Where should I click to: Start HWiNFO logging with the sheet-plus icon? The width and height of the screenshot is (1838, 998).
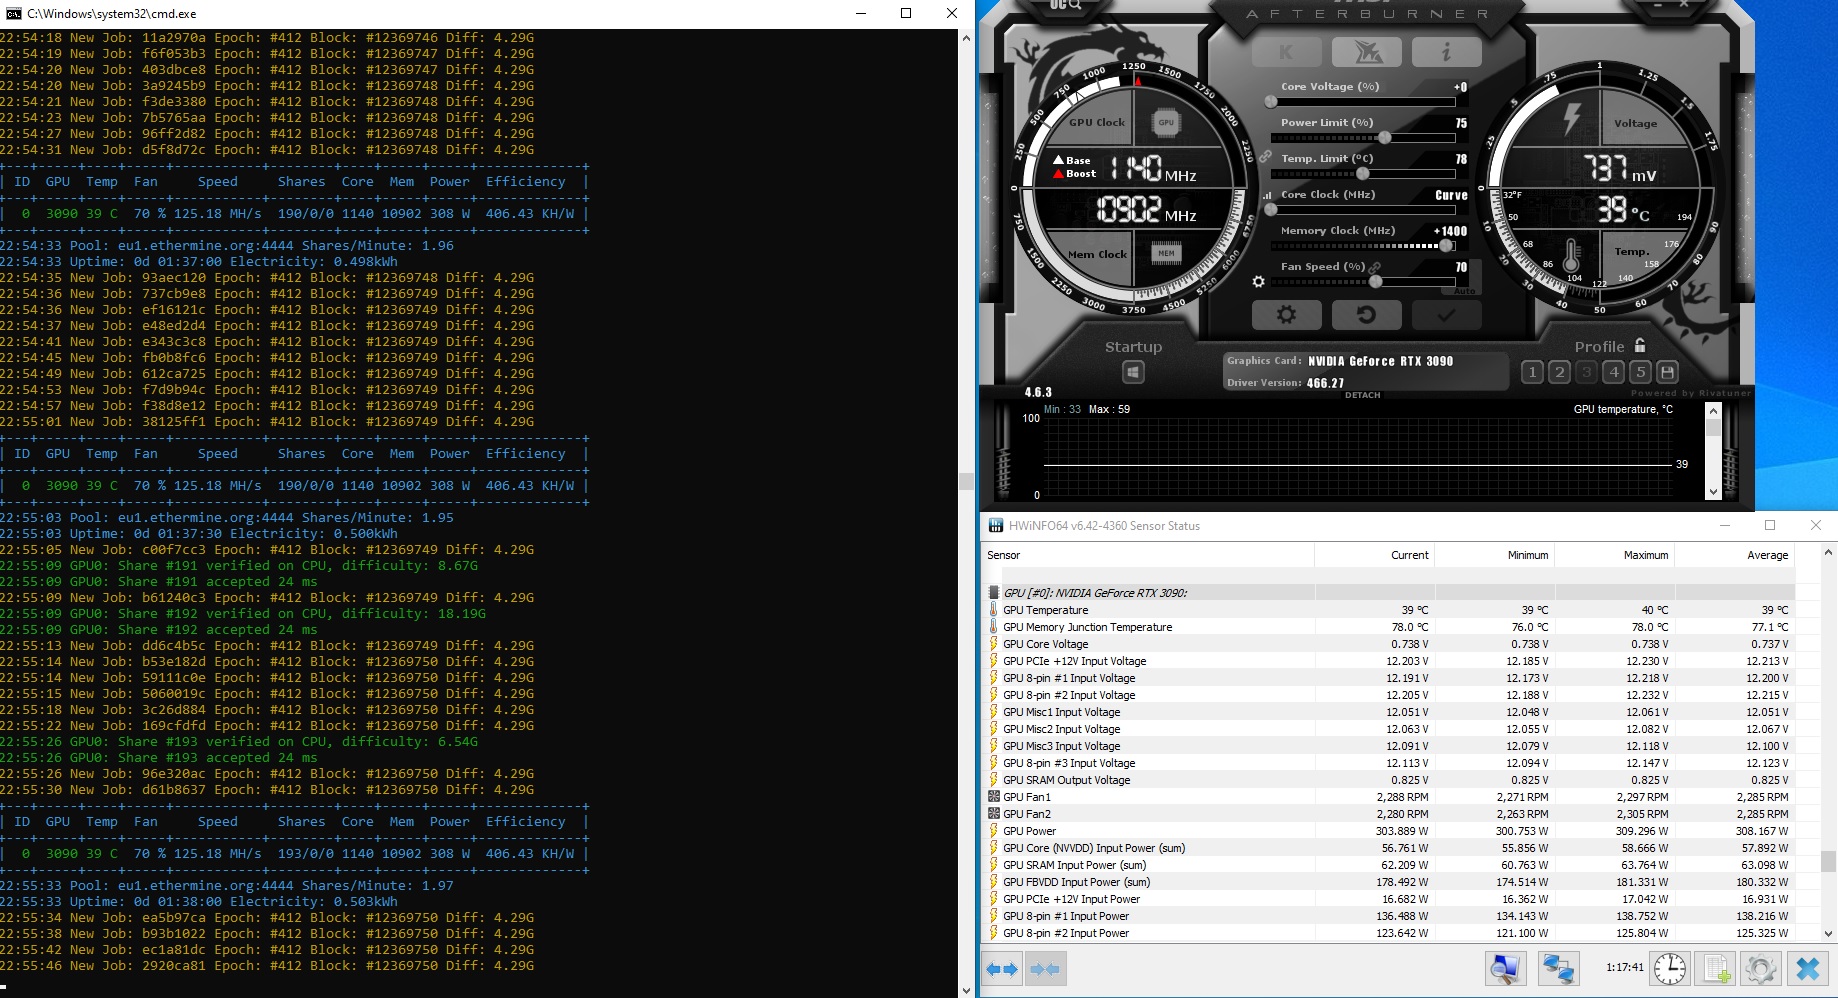[1717, 968]
